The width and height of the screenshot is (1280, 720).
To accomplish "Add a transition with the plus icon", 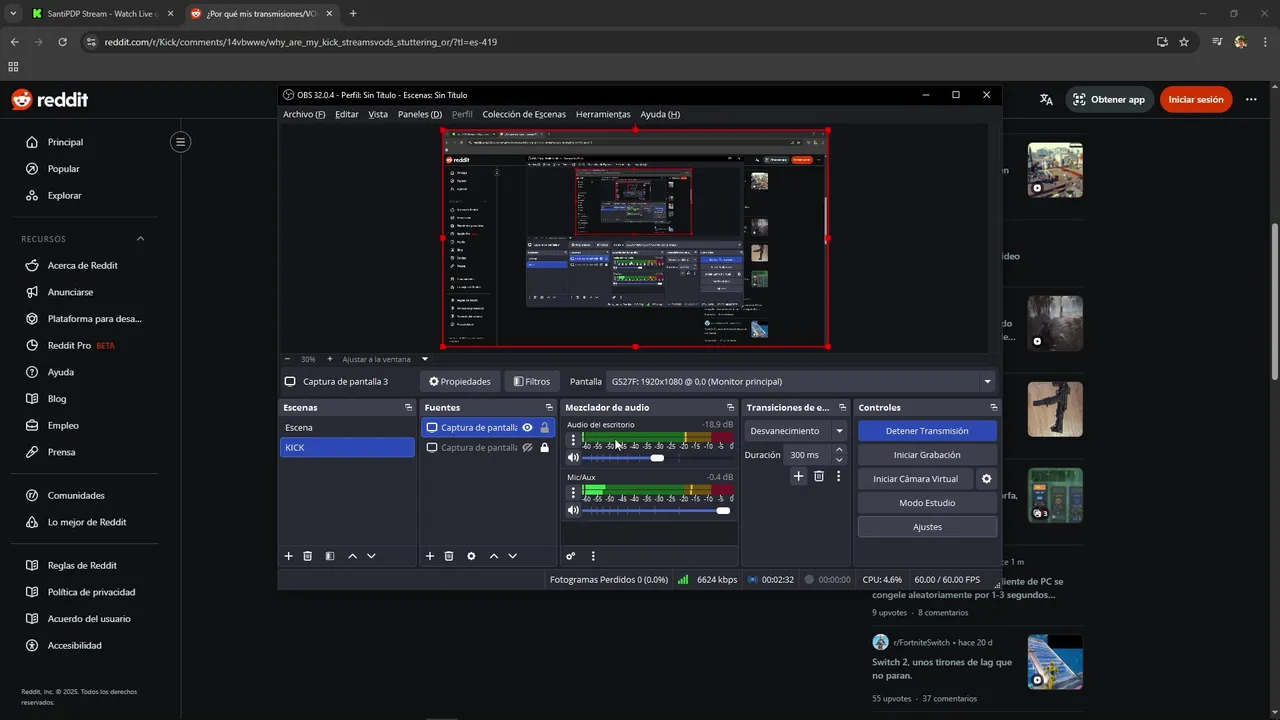I will tap(798, 476).
